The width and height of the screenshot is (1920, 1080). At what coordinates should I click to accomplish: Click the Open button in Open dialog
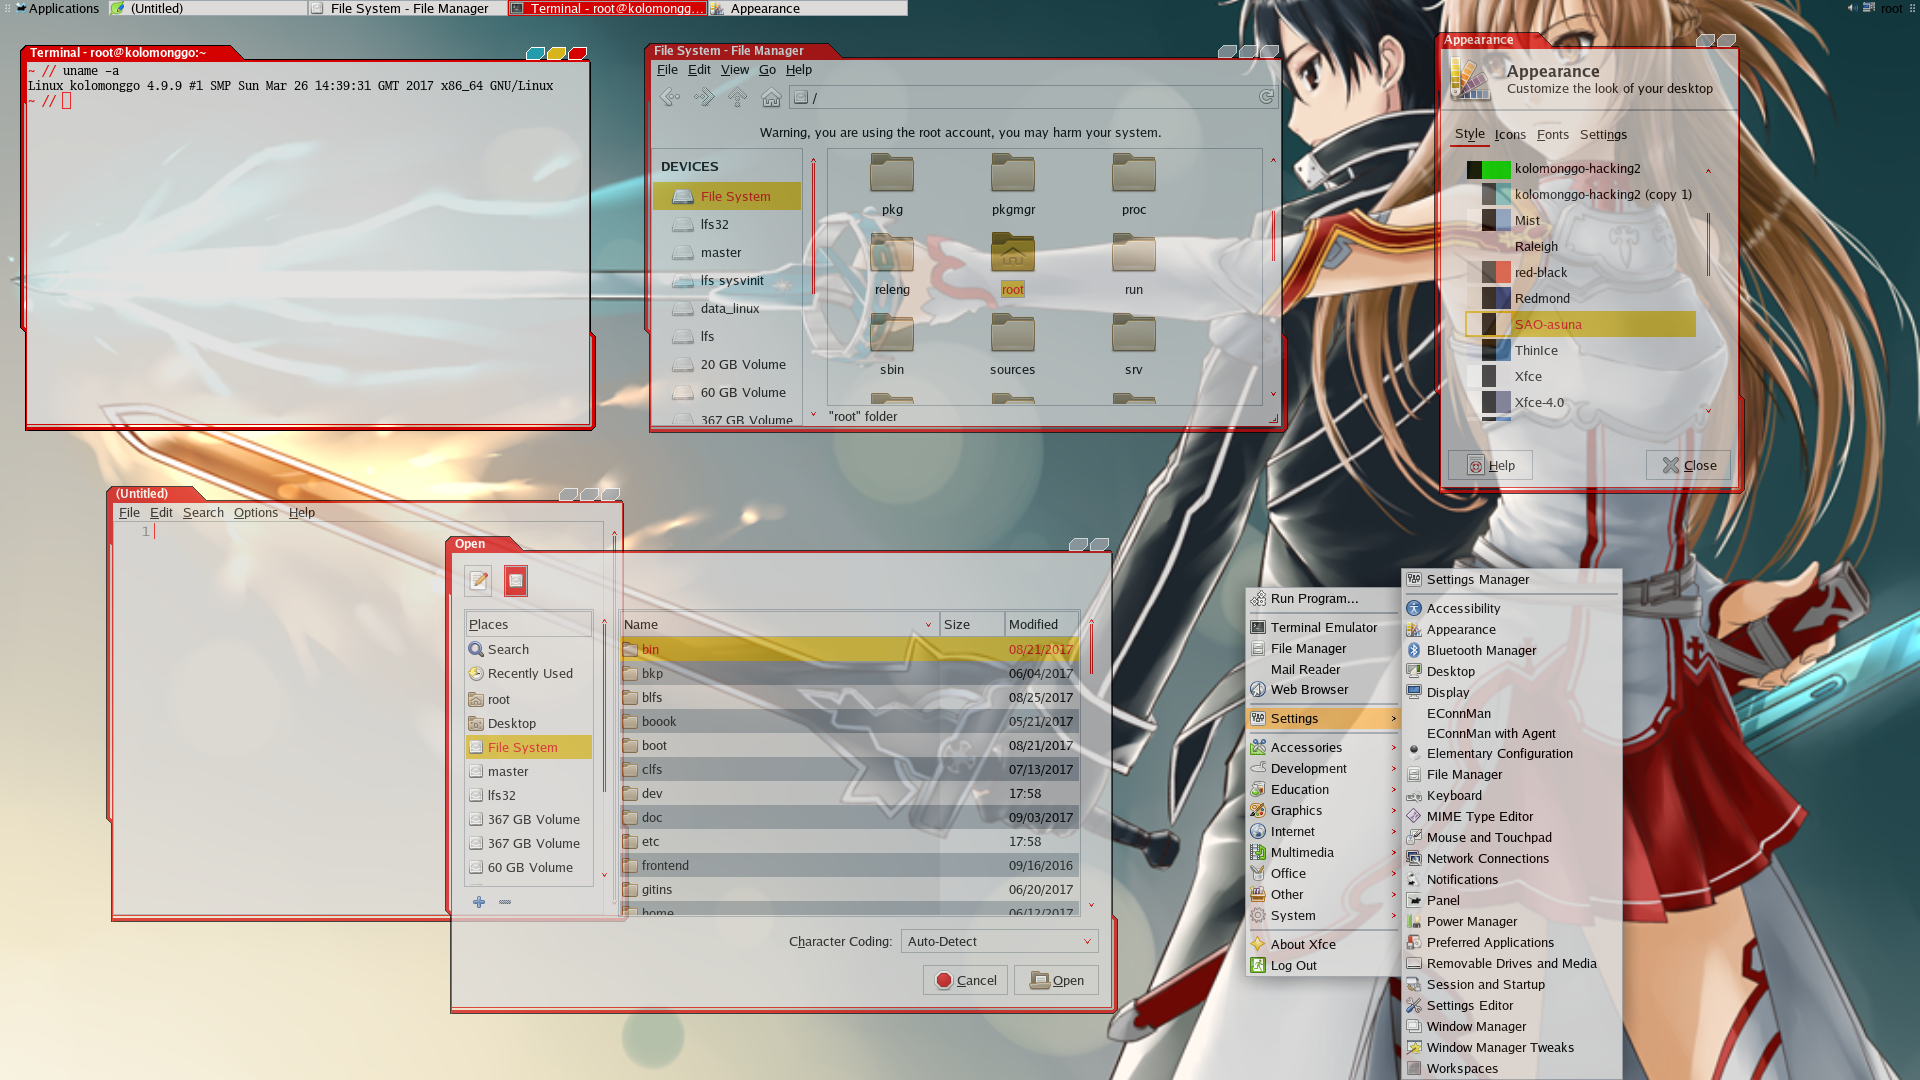pos(1056,981)
